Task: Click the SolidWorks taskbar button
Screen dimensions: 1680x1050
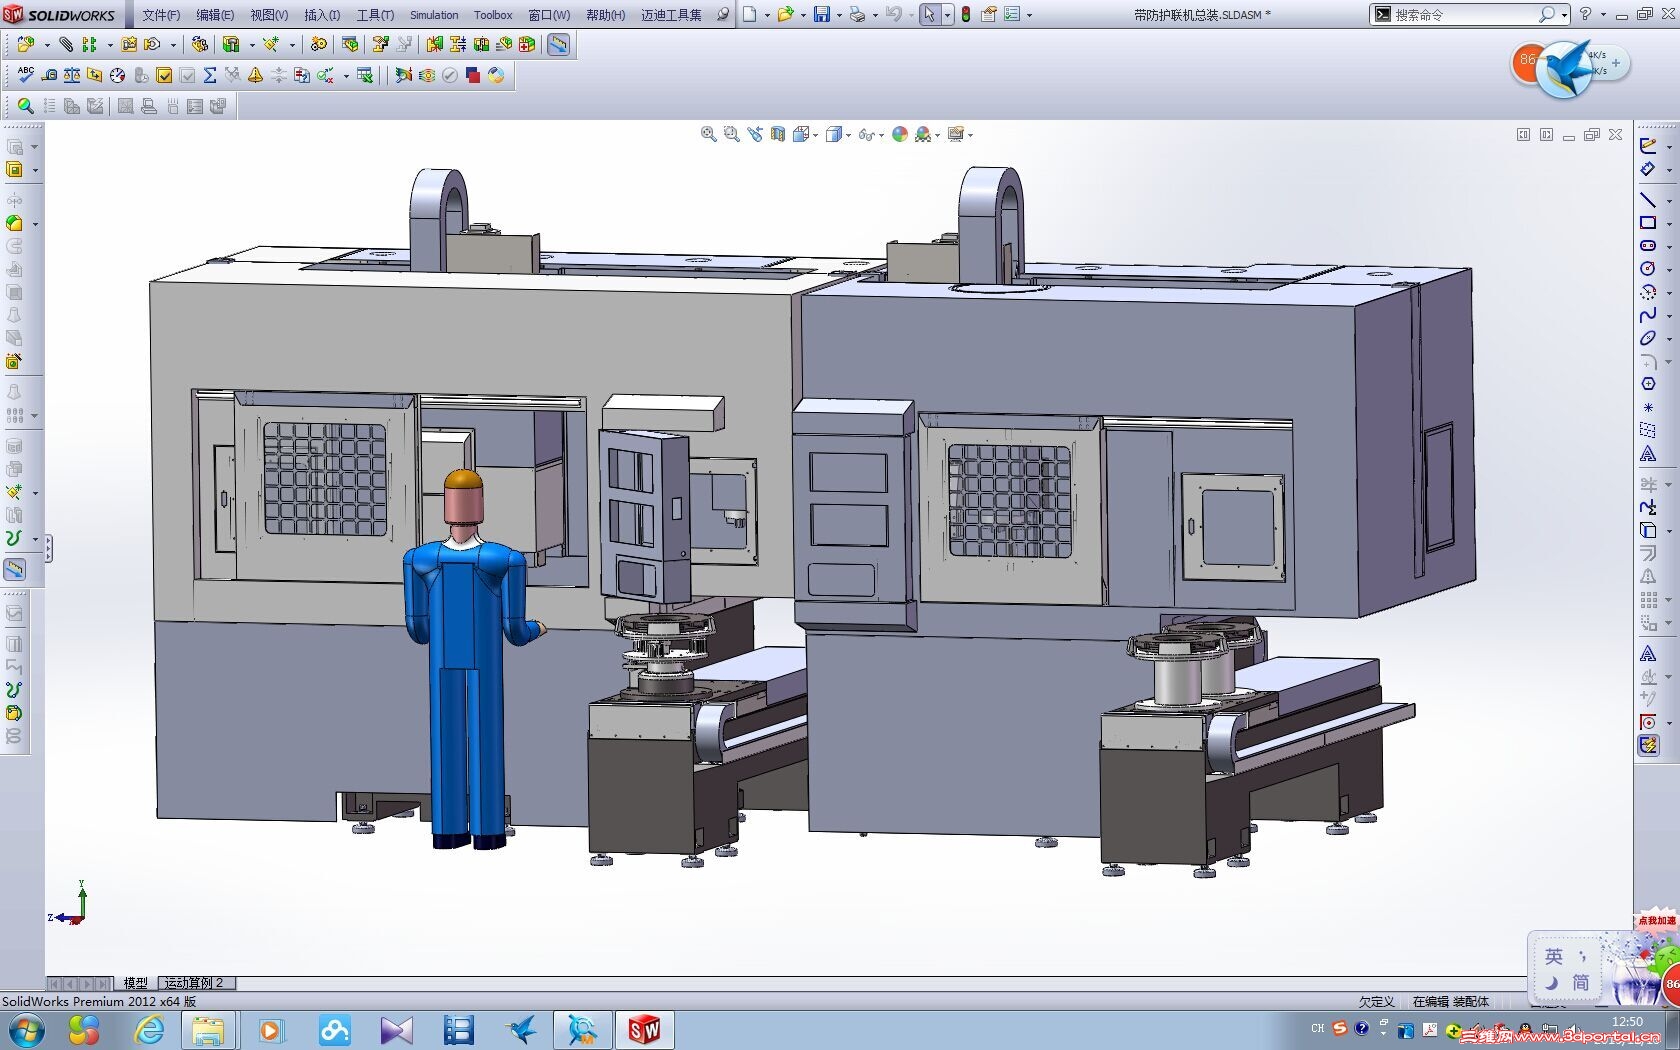Action: click(x=644, y=1029)
